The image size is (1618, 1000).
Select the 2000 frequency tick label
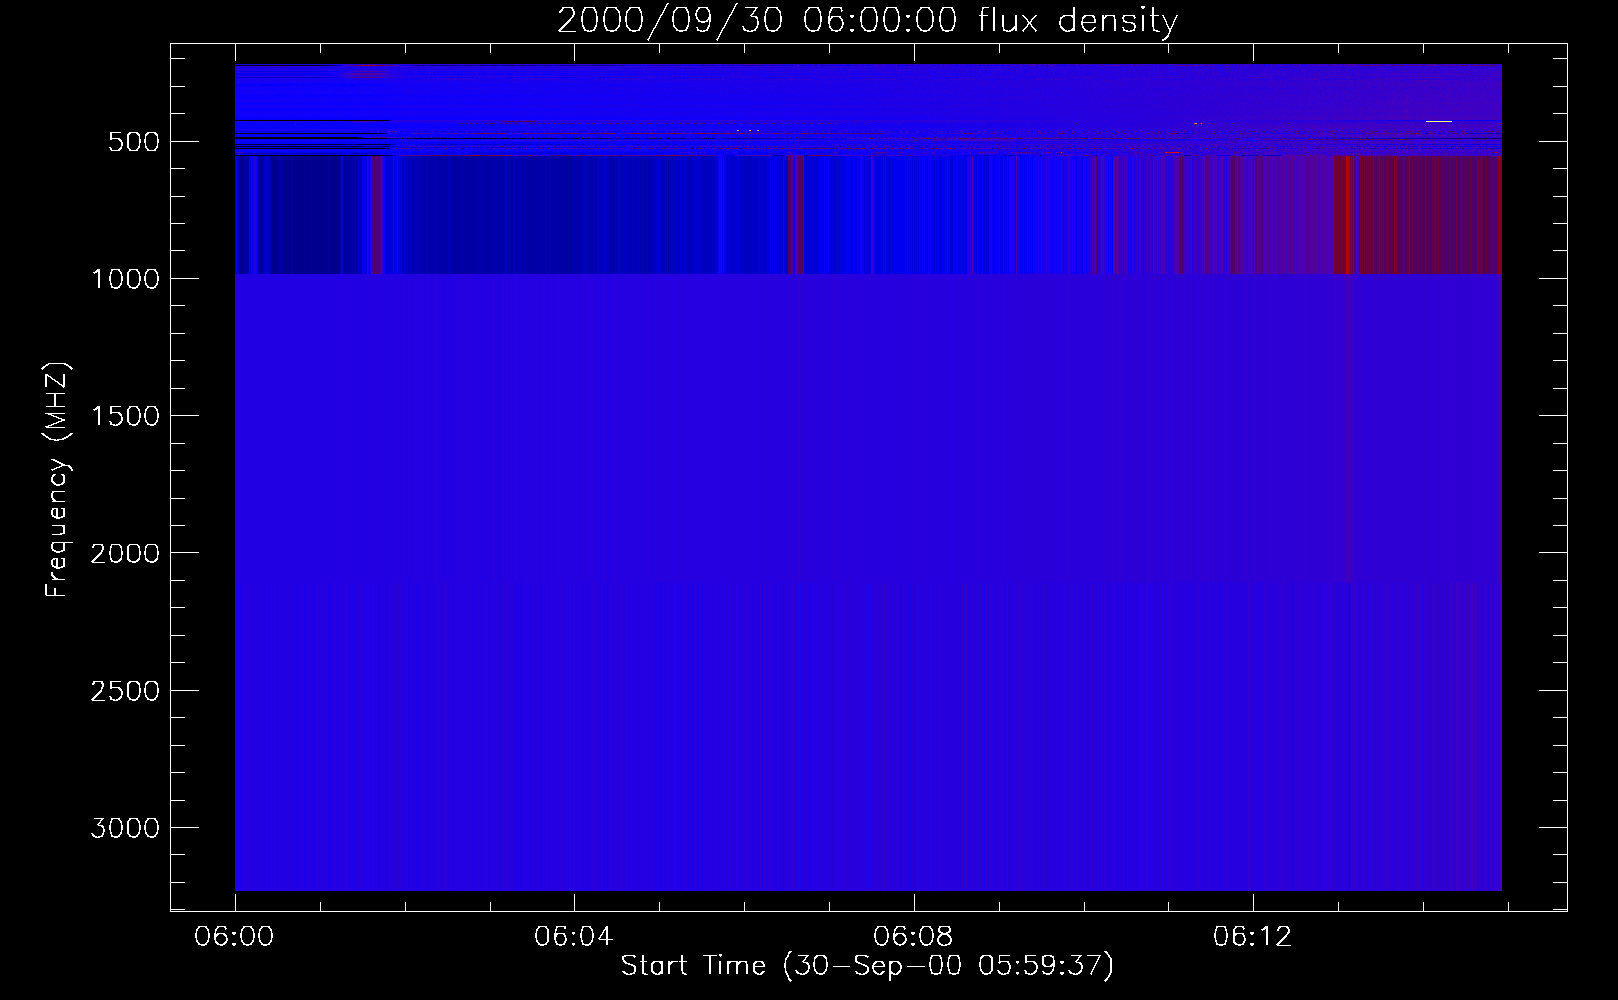[125, 553]
